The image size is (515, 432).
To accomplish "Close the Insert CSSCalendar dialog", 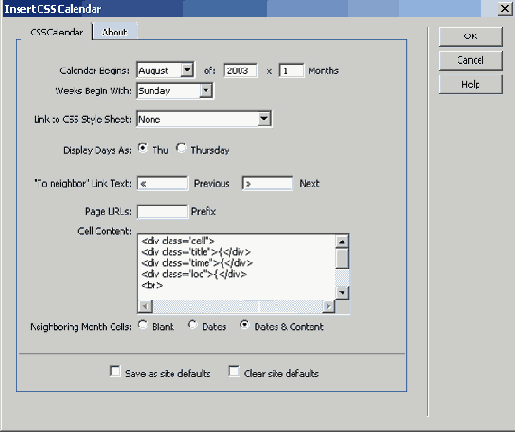I will [505, 8].
